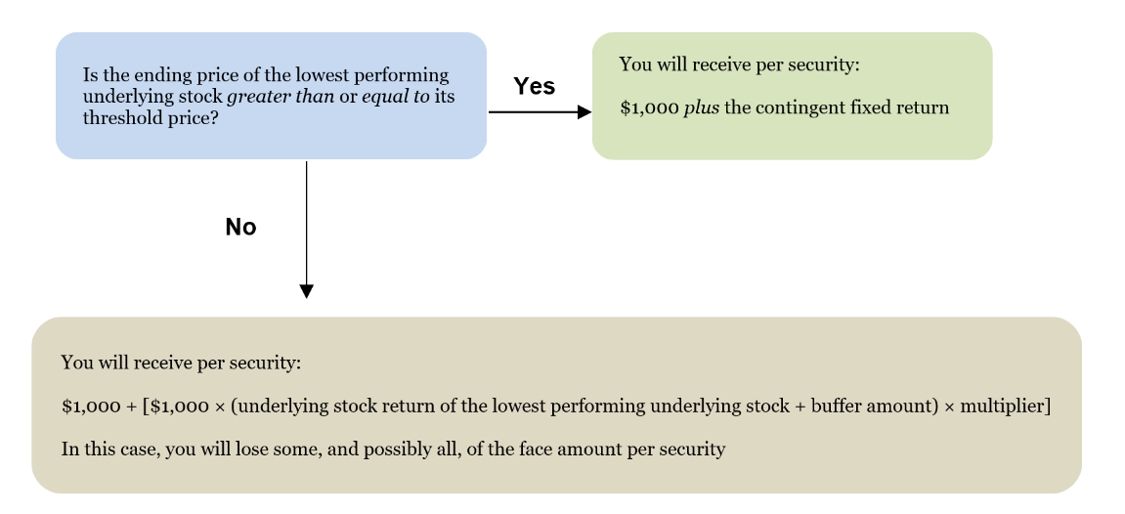Click the vertical line below the blue box
The width and height of the screenshot is (1125, 514).
(x=306, y=223)
